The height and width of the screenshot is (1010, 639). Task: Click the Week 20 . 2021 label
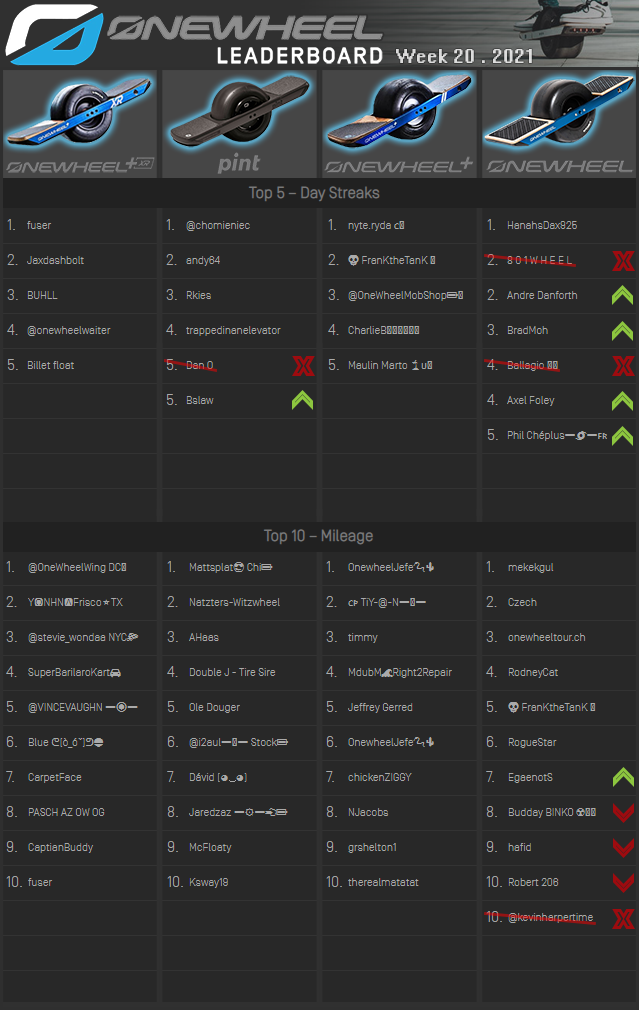(464, 56)
